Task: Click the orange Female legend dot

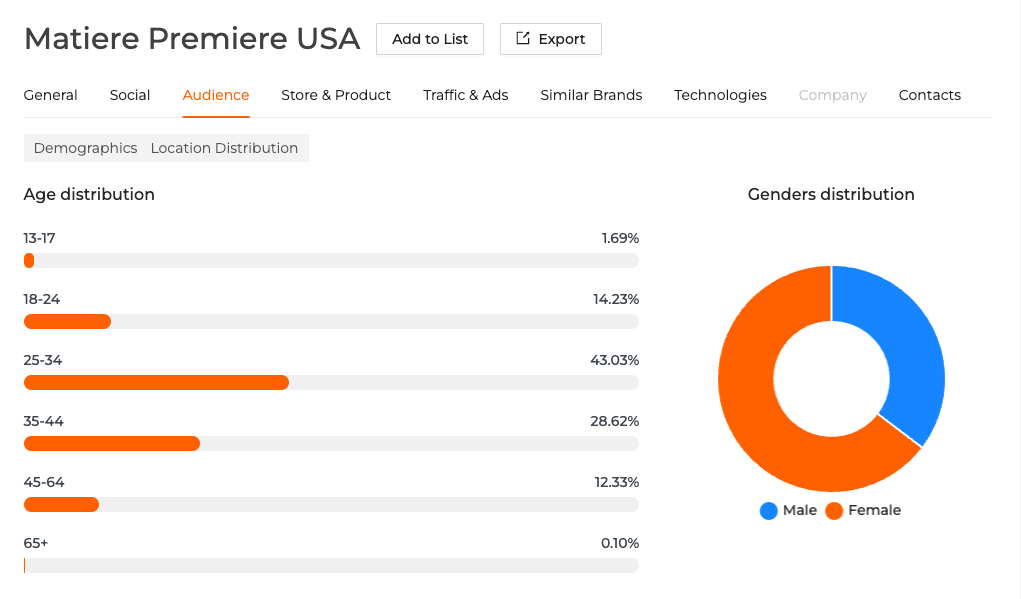Action: [834, 511]
